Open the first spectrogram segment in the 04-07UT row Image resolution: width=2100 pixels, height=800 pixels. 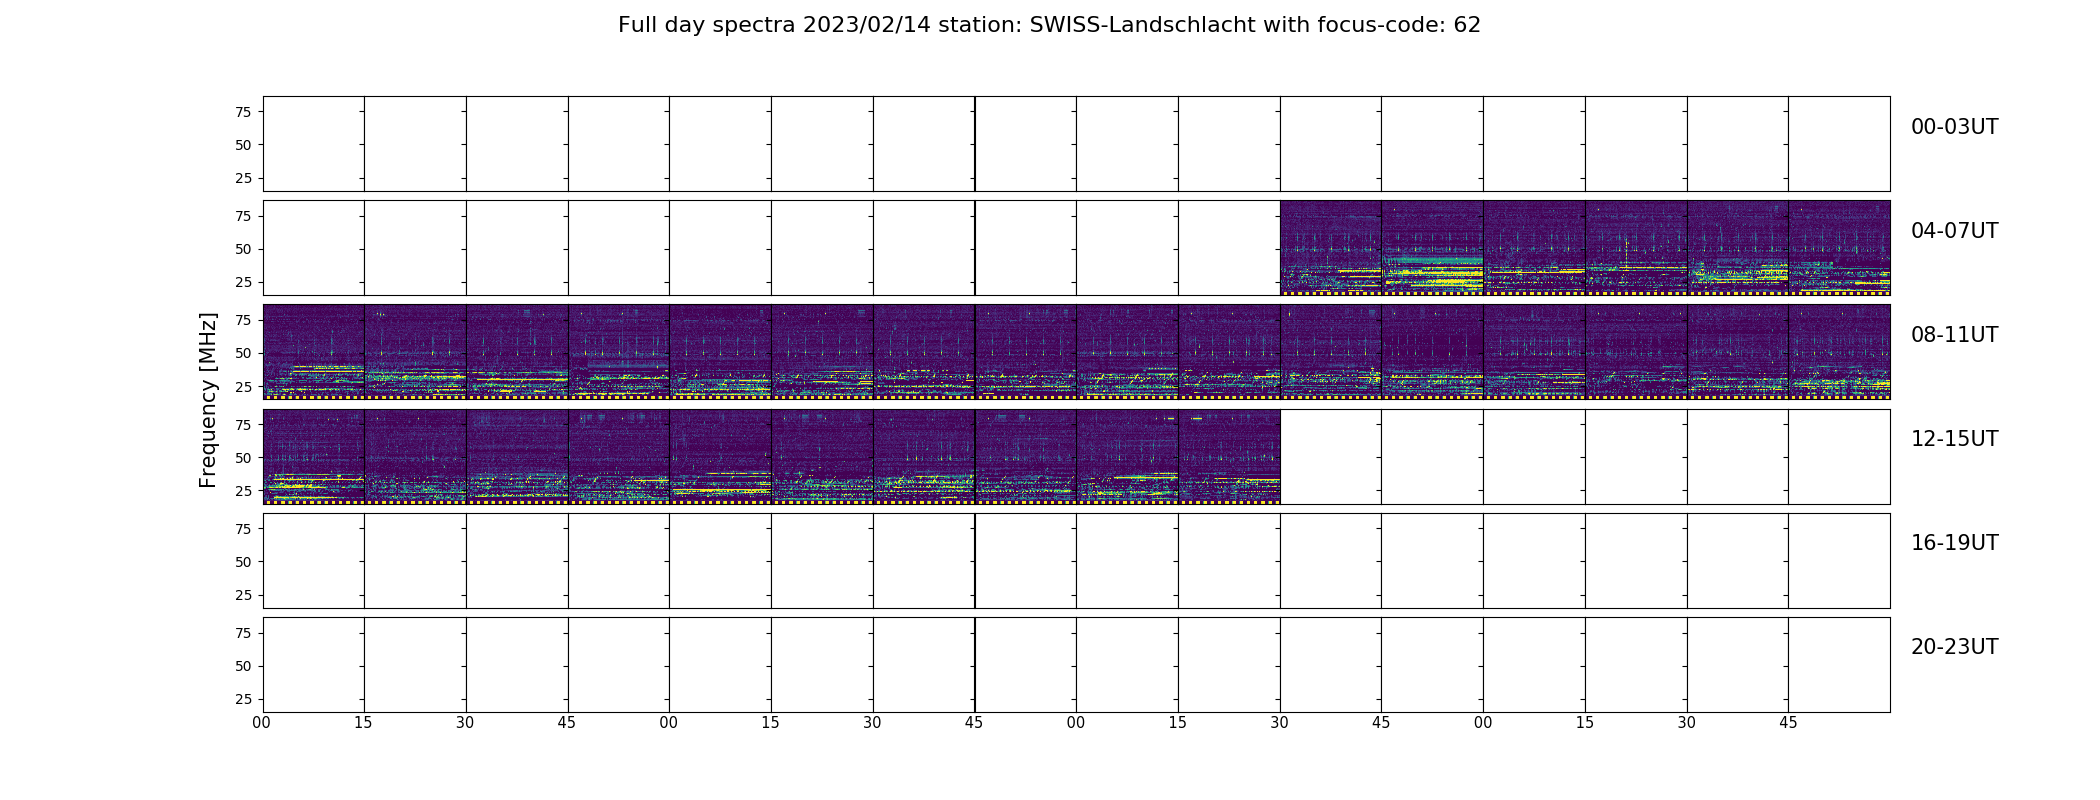click(1331, 247)
